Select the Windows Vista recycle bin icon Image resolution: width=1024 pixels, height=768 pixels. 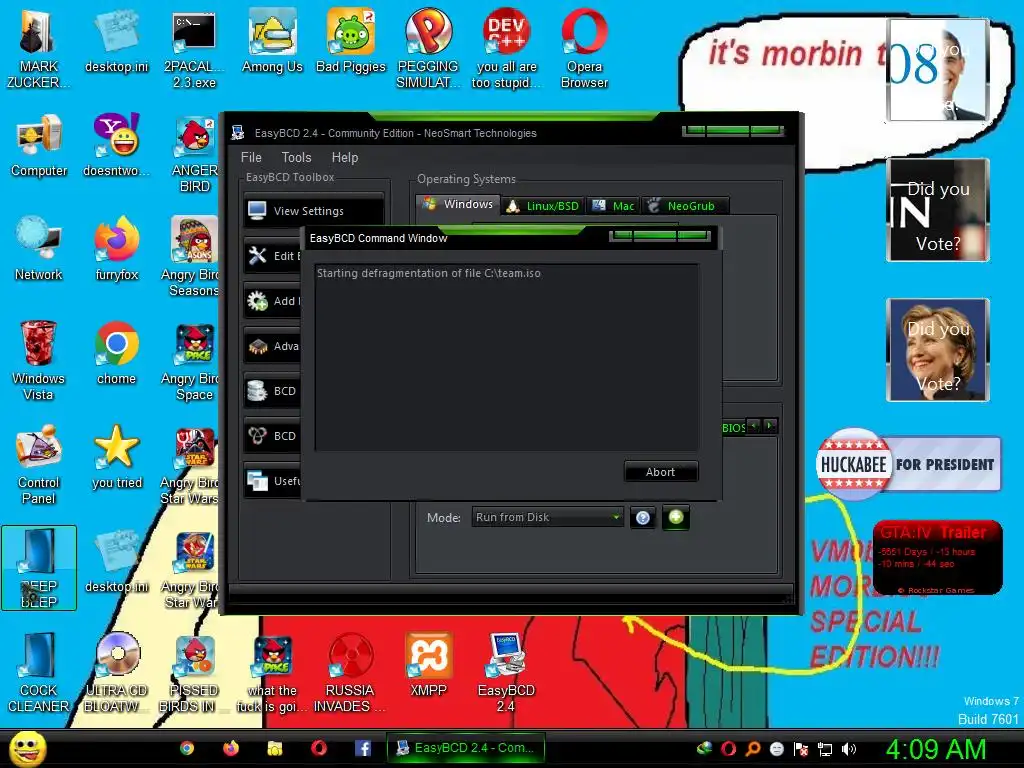(x=38, y=360)
